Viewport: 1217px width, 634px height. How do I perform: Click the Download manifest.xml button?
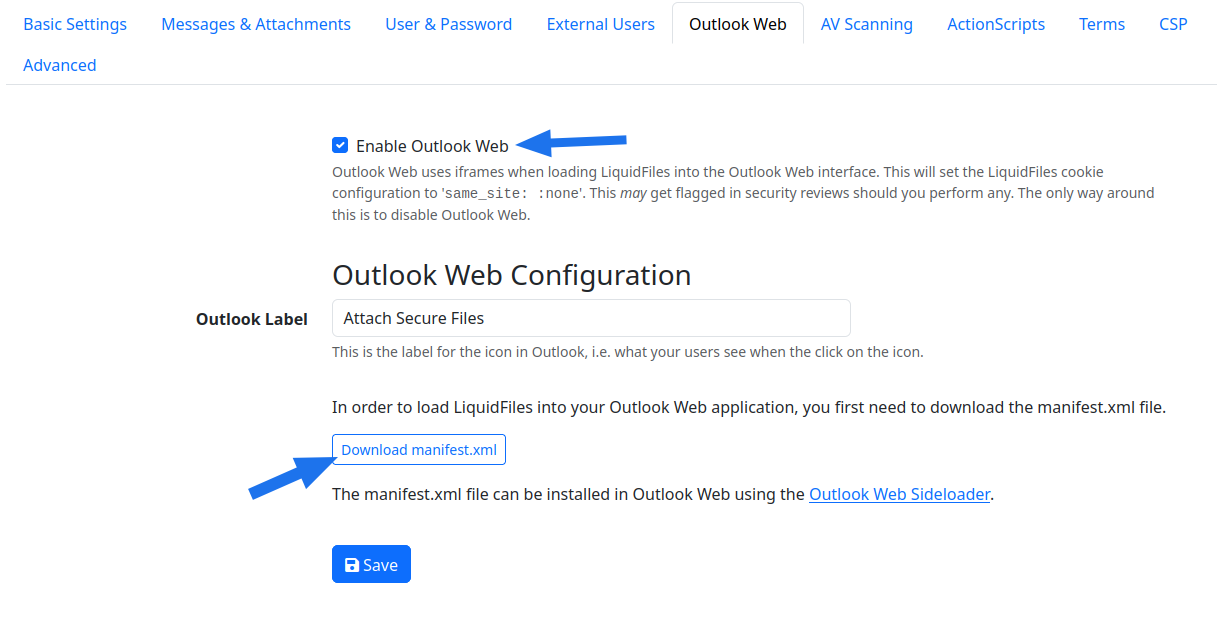tap(418, 449)
